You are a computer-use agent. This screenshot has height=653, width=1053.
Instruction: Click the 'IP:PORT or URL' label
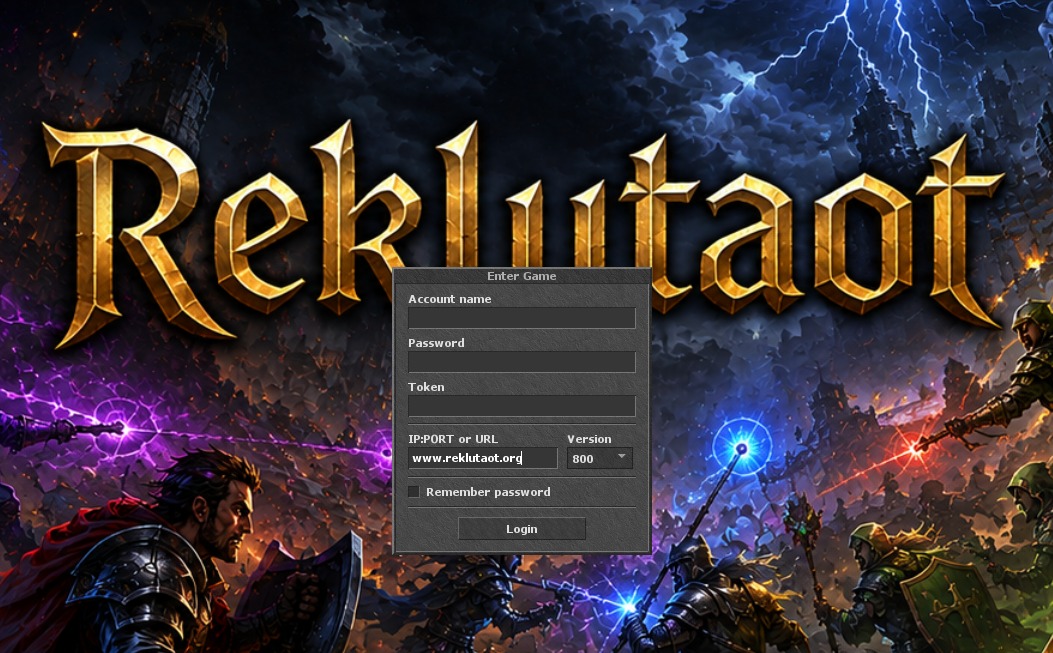453,439
